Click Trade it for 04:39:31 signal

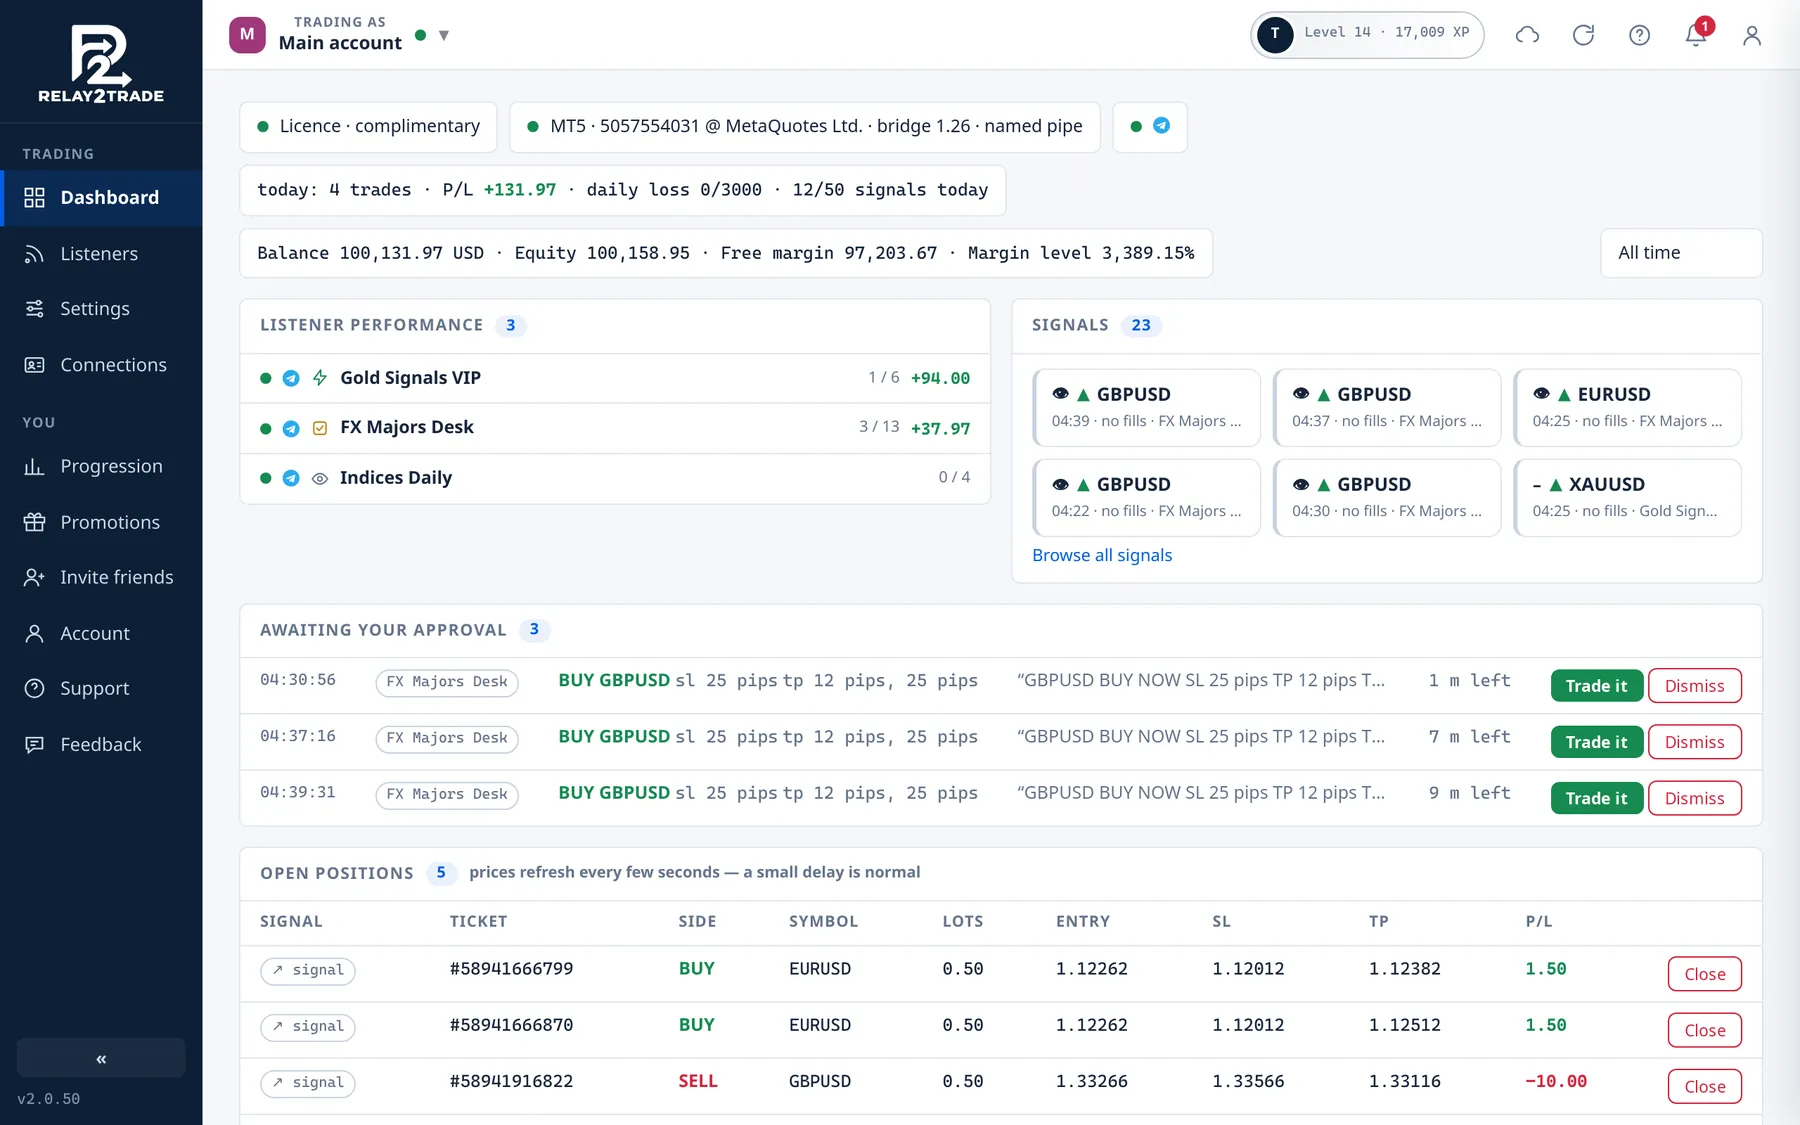(x=1596, y=798)
